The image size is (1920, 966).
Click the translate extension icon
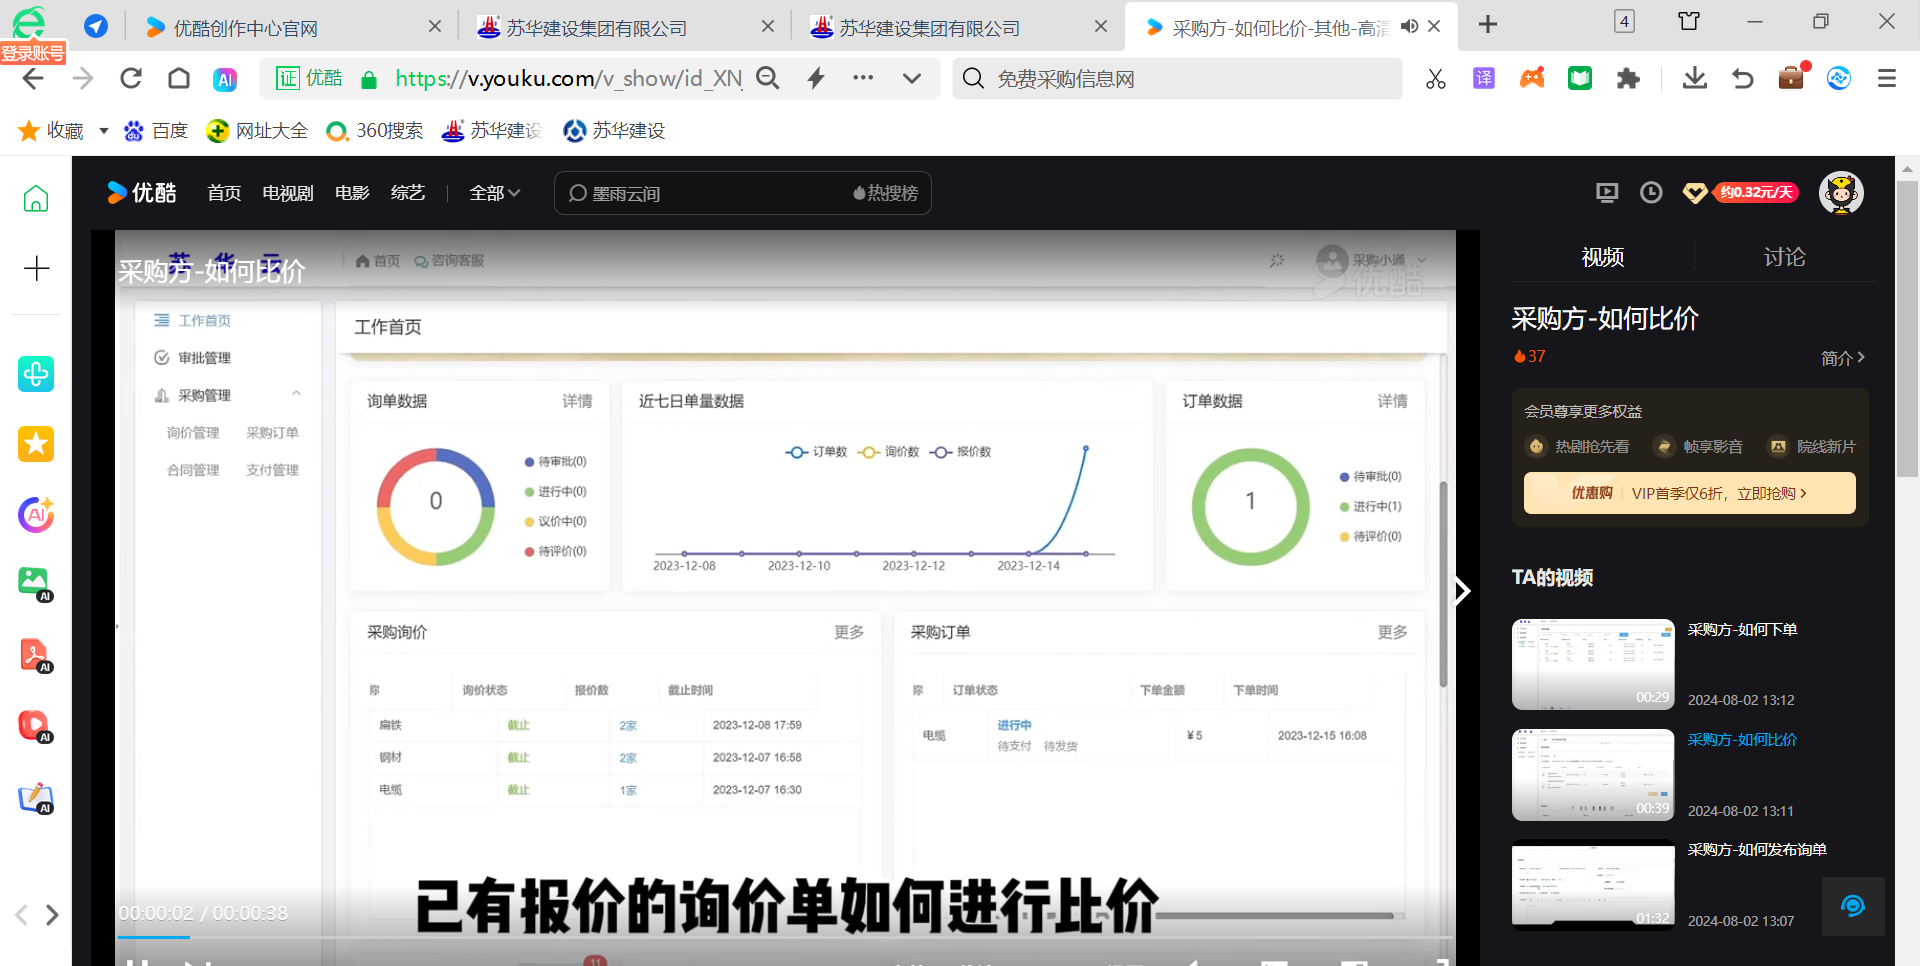(x=1484, y=79)
